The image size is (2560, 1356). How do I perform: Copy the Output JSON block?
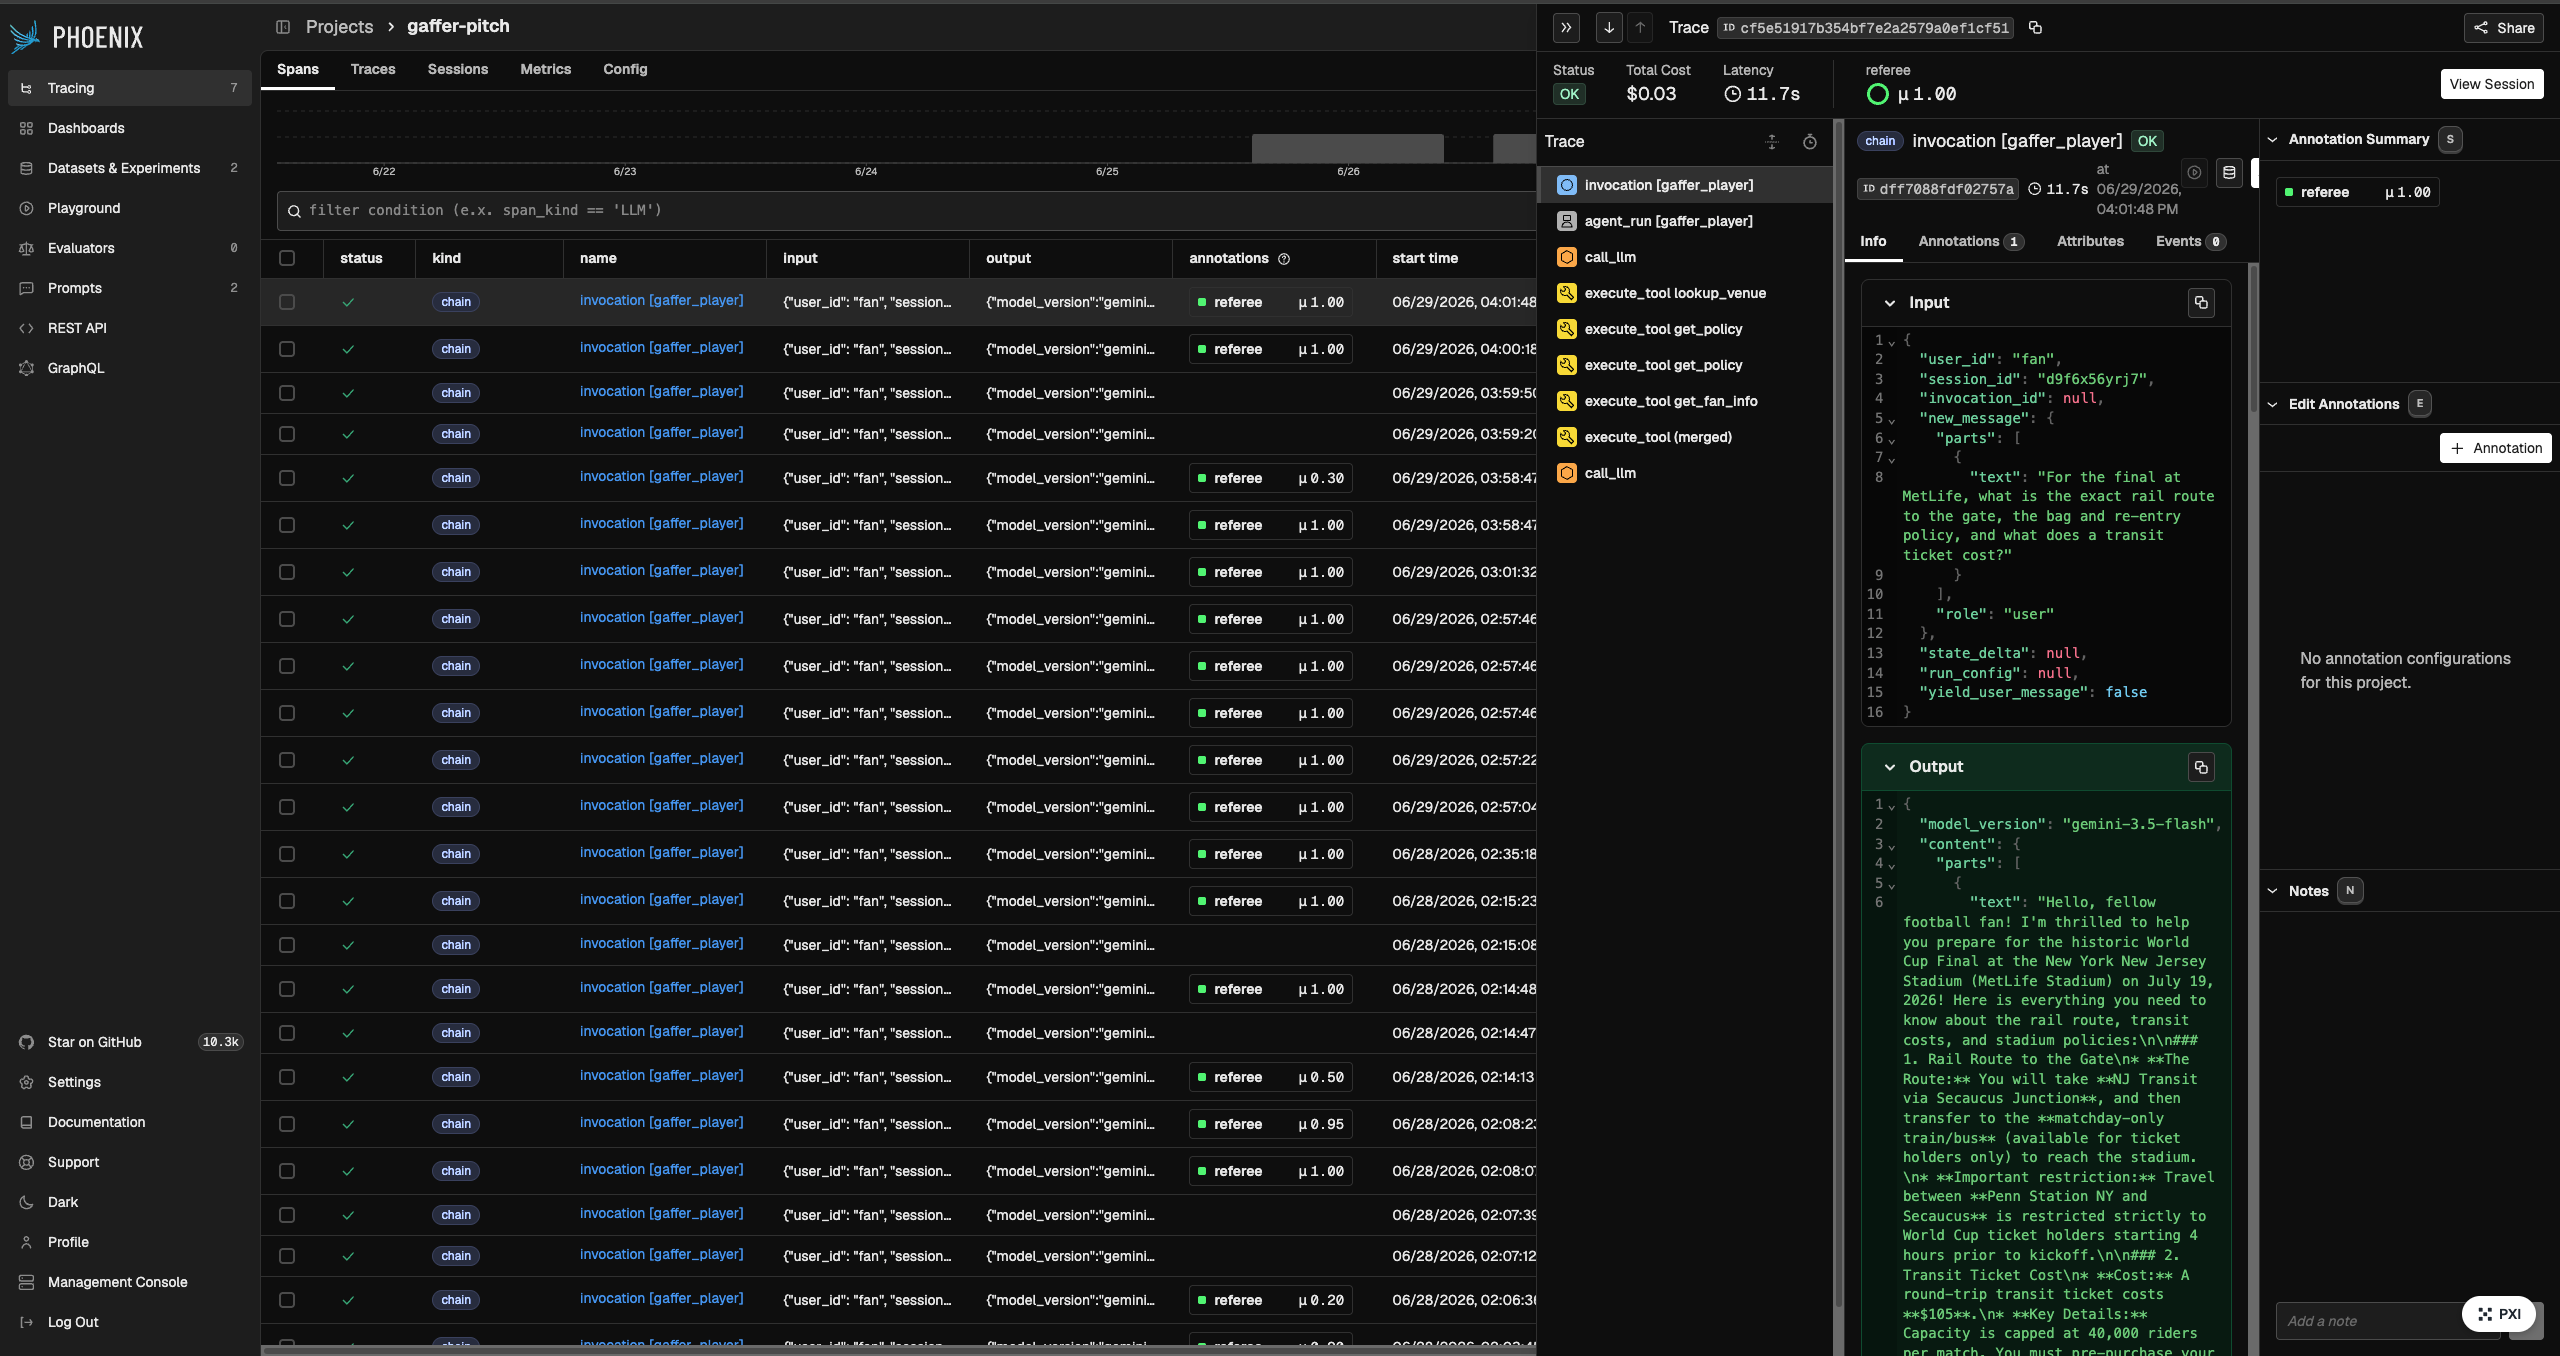[x=2201, y=767]
